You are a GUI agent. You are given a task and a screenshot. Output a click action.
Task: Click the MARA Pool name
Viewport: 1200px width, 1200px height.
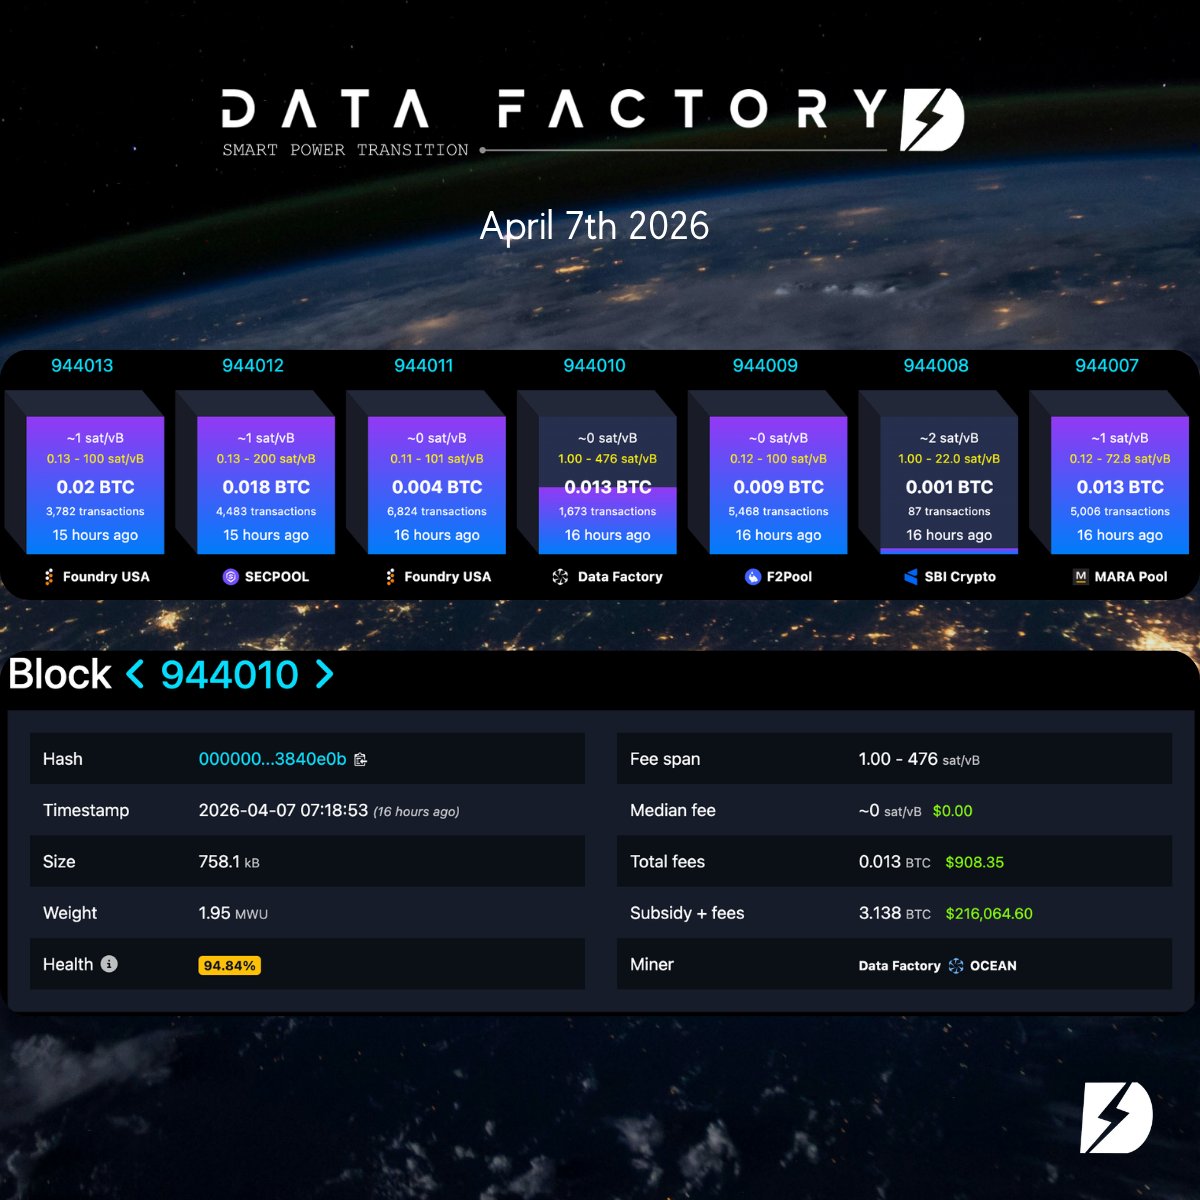pos(1131,577)
